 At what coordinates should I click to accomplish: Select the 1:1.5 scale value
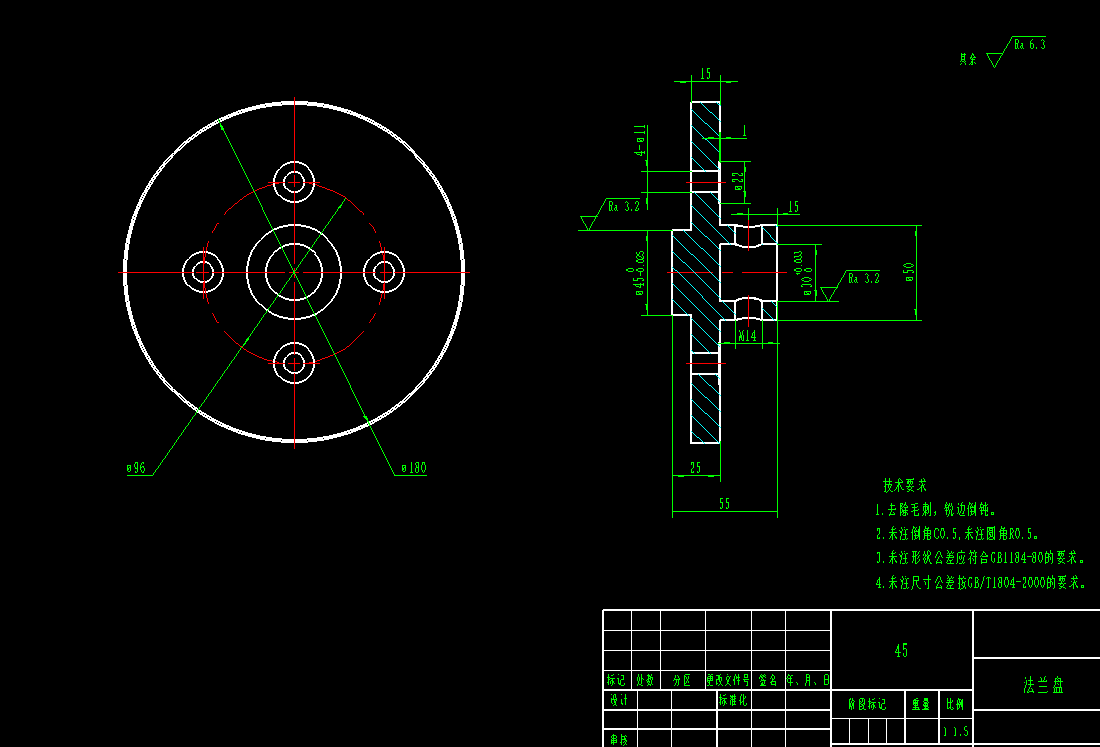click(x=956, y=732)
